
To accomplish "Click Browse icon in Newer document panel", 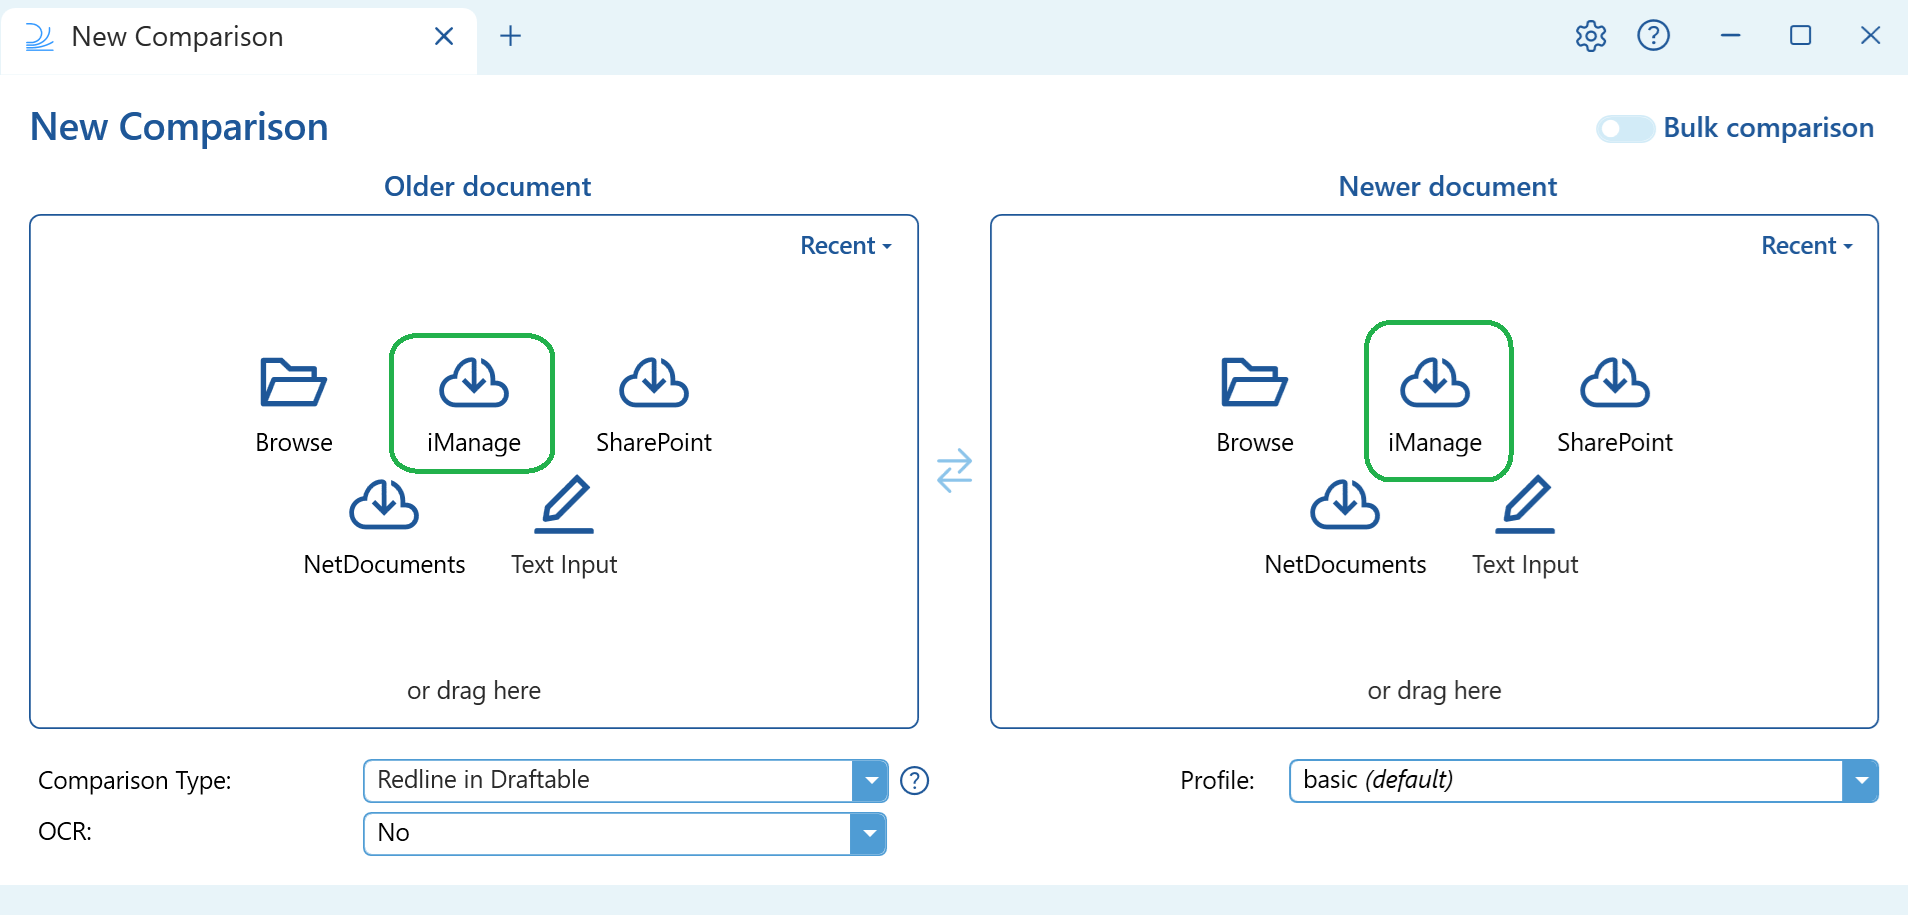I will (x=1254, y=382).
